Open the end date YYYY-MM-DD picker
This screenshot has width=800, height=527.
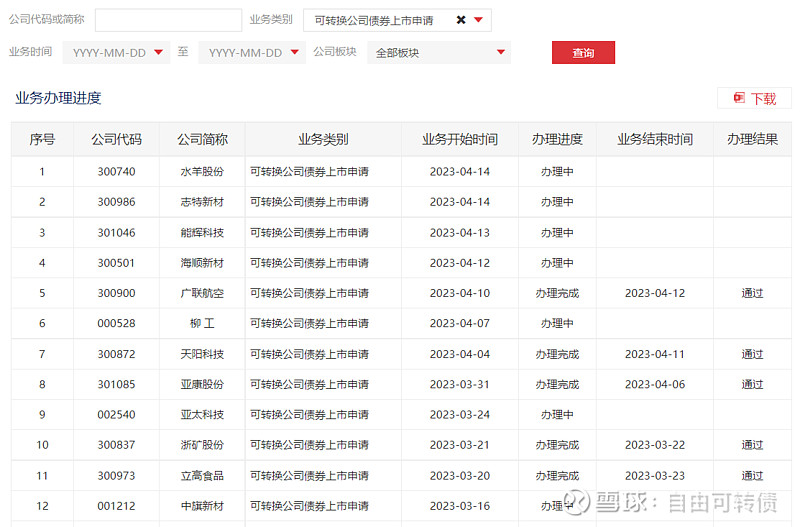252,53
